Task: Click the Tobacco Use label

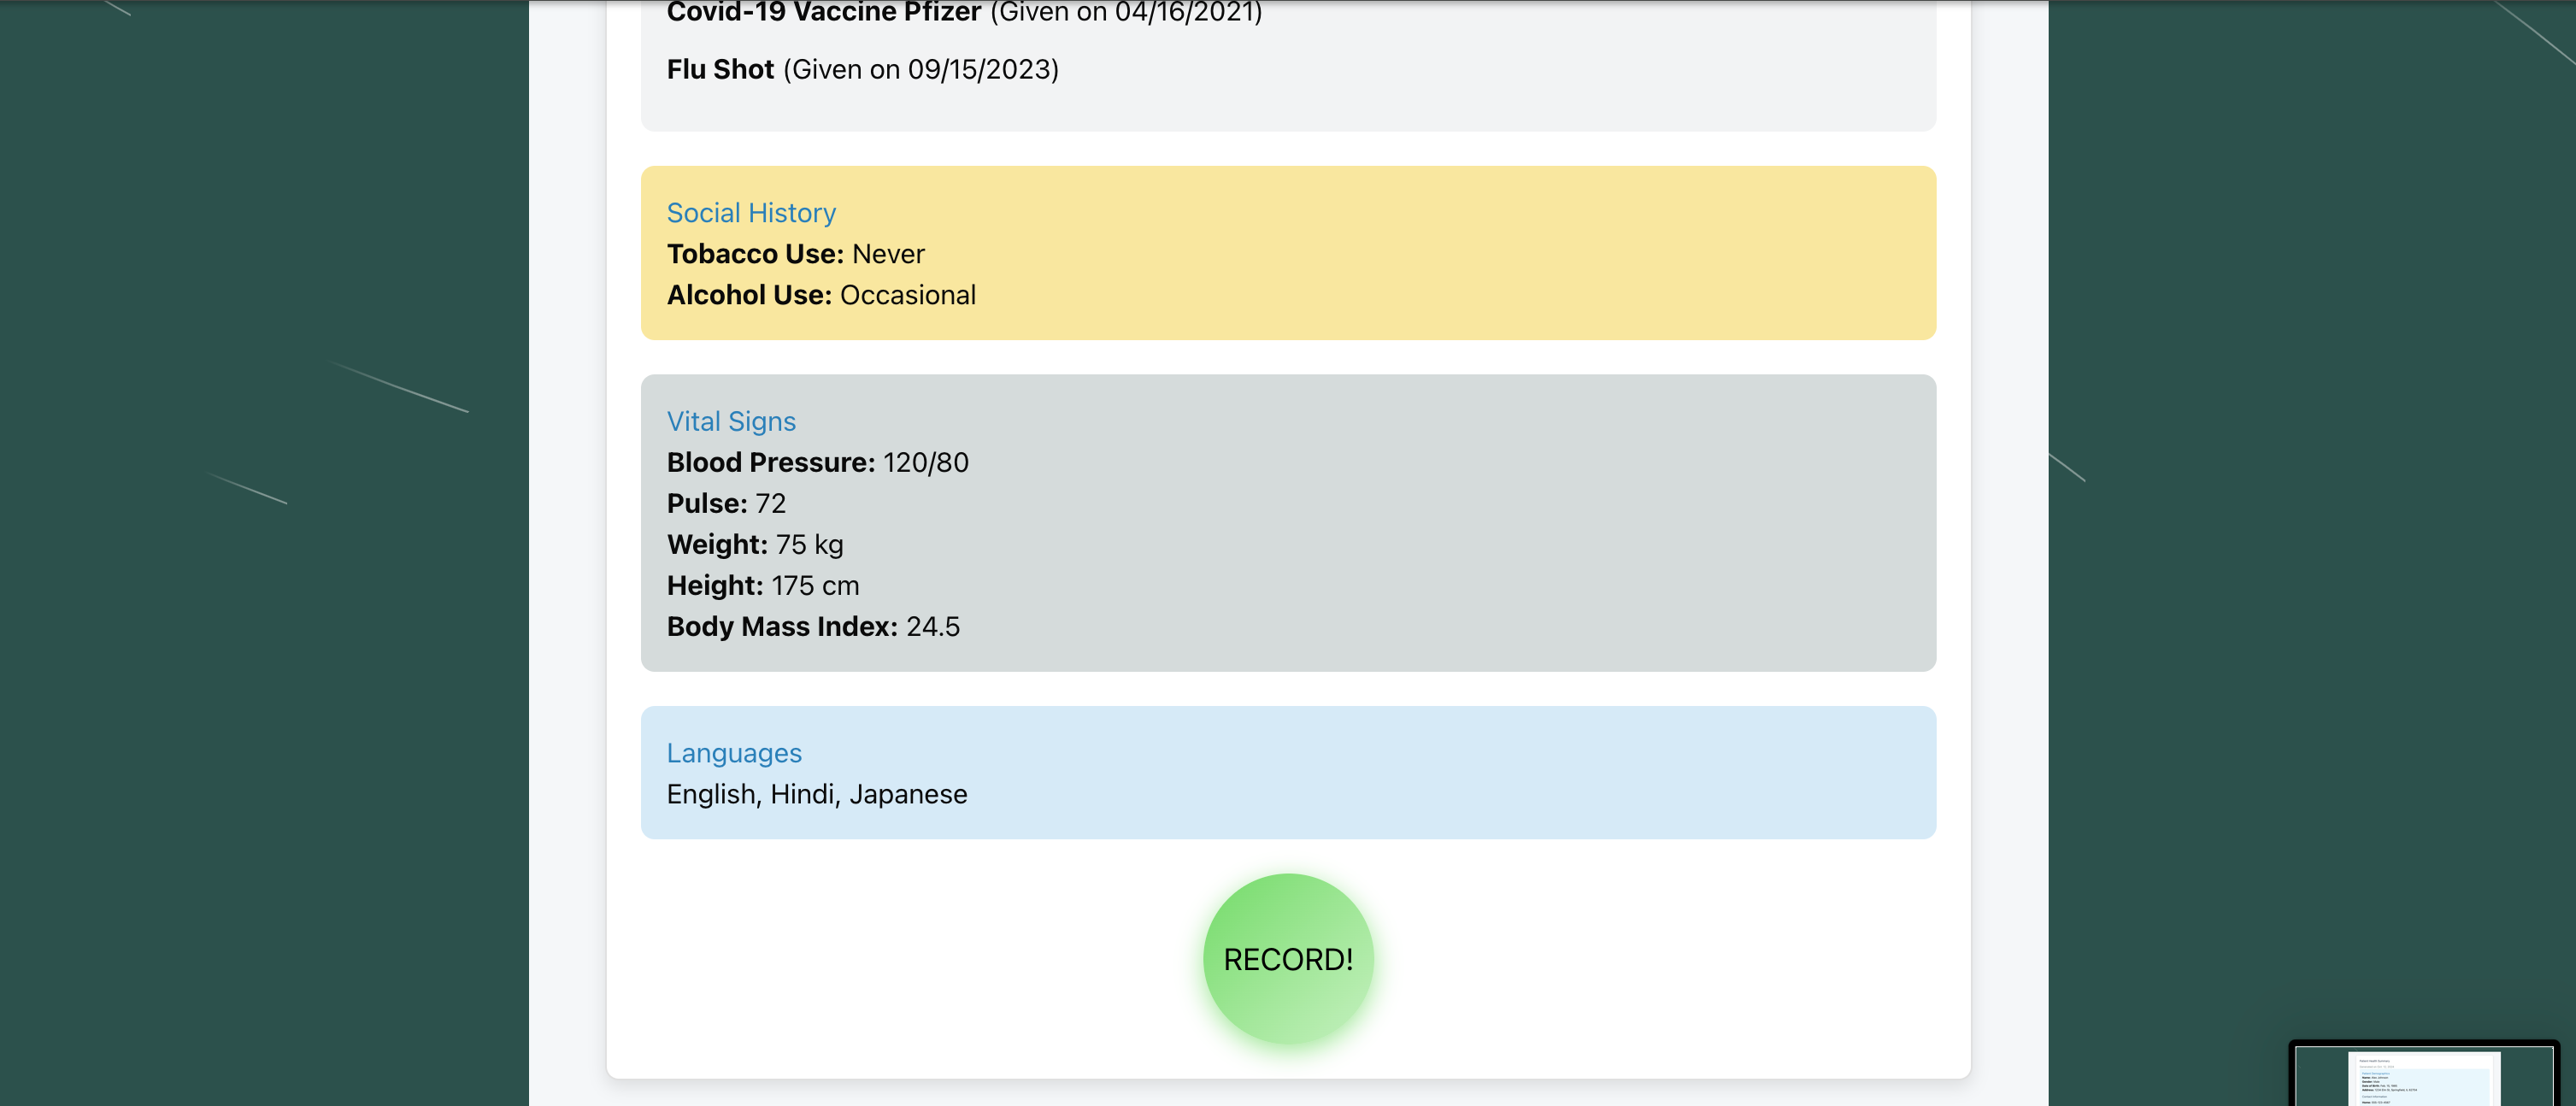Action: click(x=755, y=254)
